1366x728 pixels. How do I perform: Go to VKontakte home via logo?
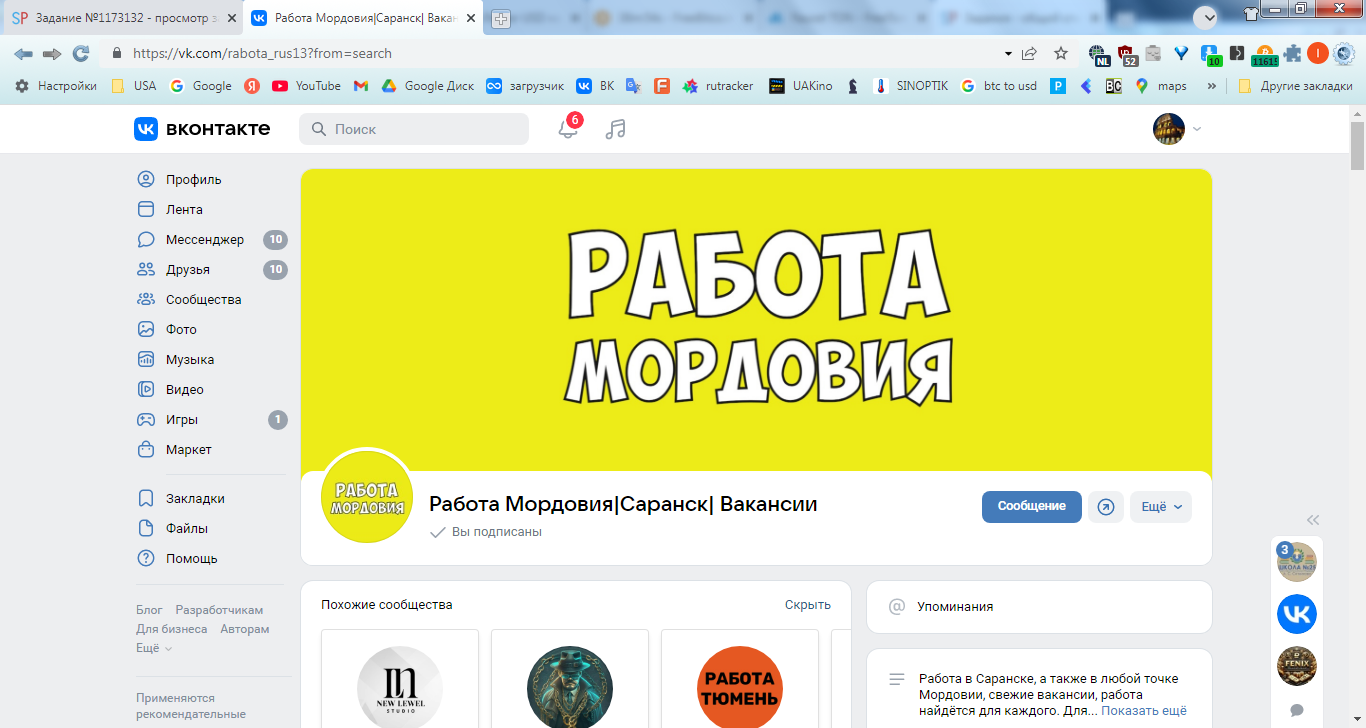[202, 129]
